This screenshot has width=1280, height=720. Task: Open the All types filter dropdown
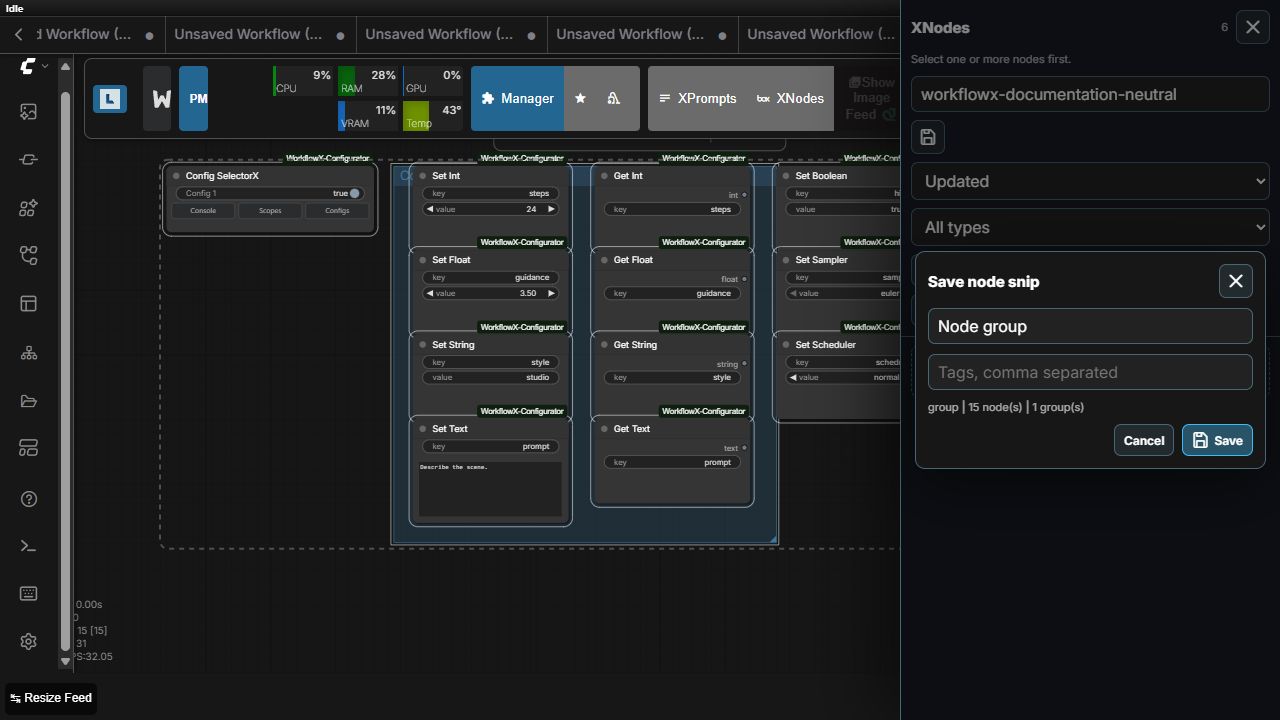[x=1090, y=227]
